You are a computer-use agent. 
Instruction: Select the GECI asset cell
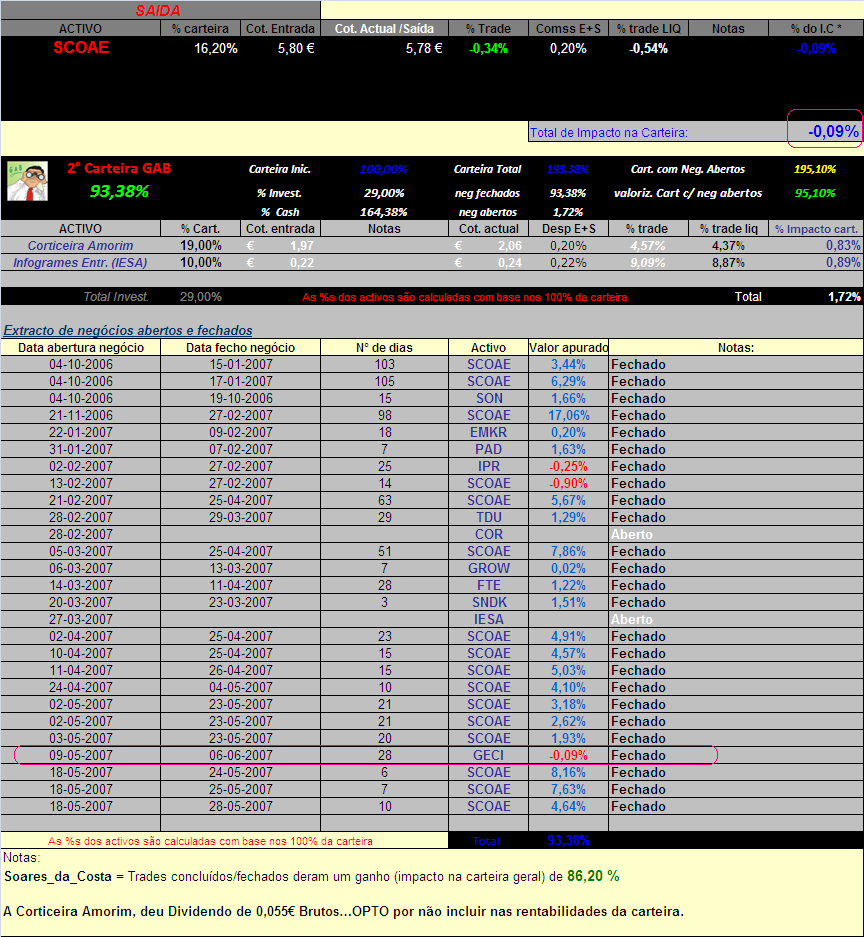[488, 755]
